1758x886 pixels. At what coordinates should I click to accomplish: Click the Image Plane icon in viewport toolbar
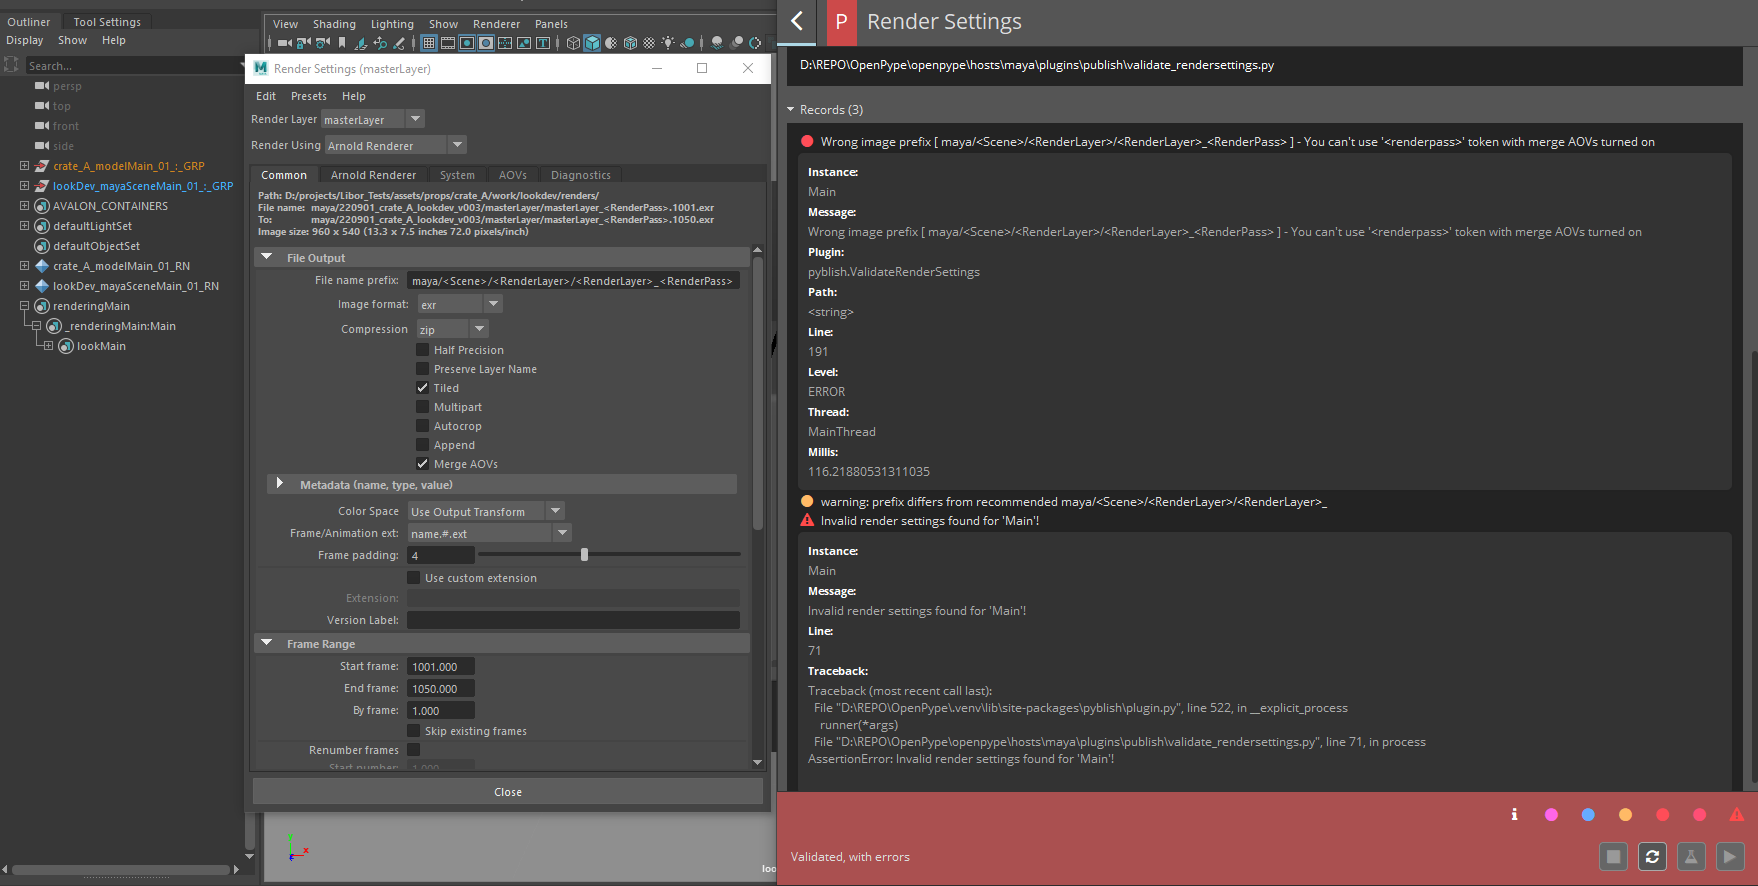coord(360,43)
